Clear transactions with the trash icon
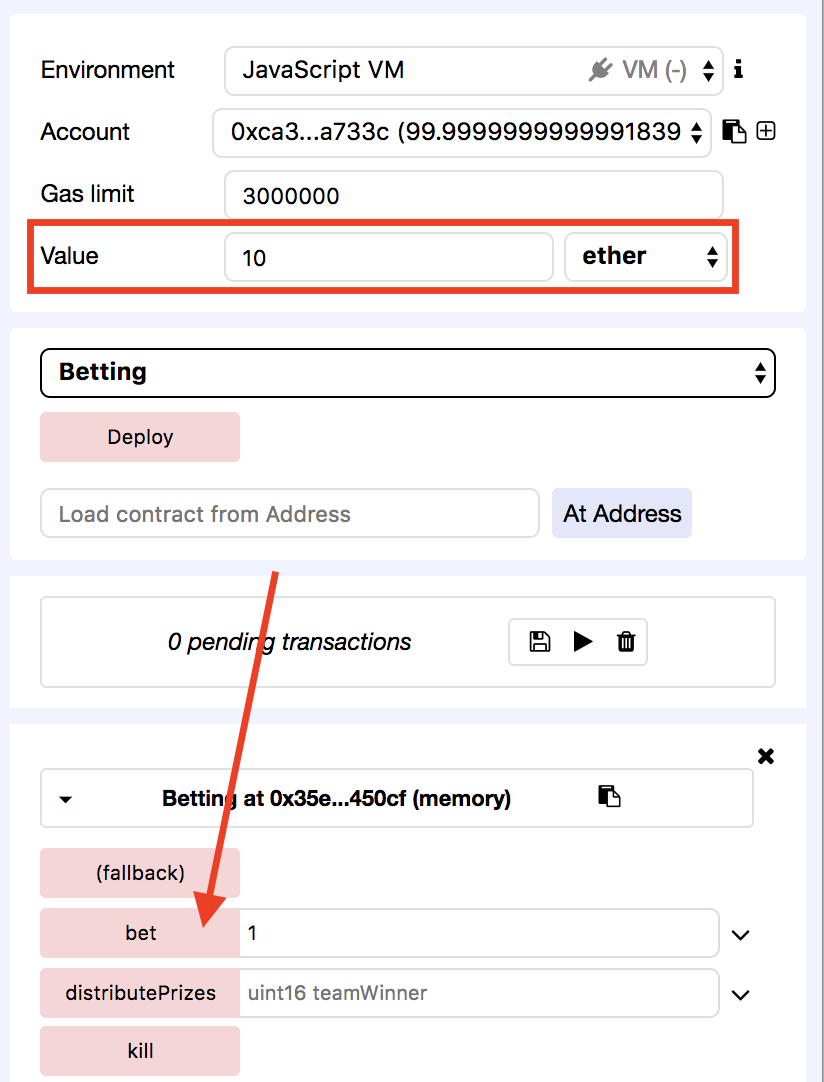 tap(626, 642)
